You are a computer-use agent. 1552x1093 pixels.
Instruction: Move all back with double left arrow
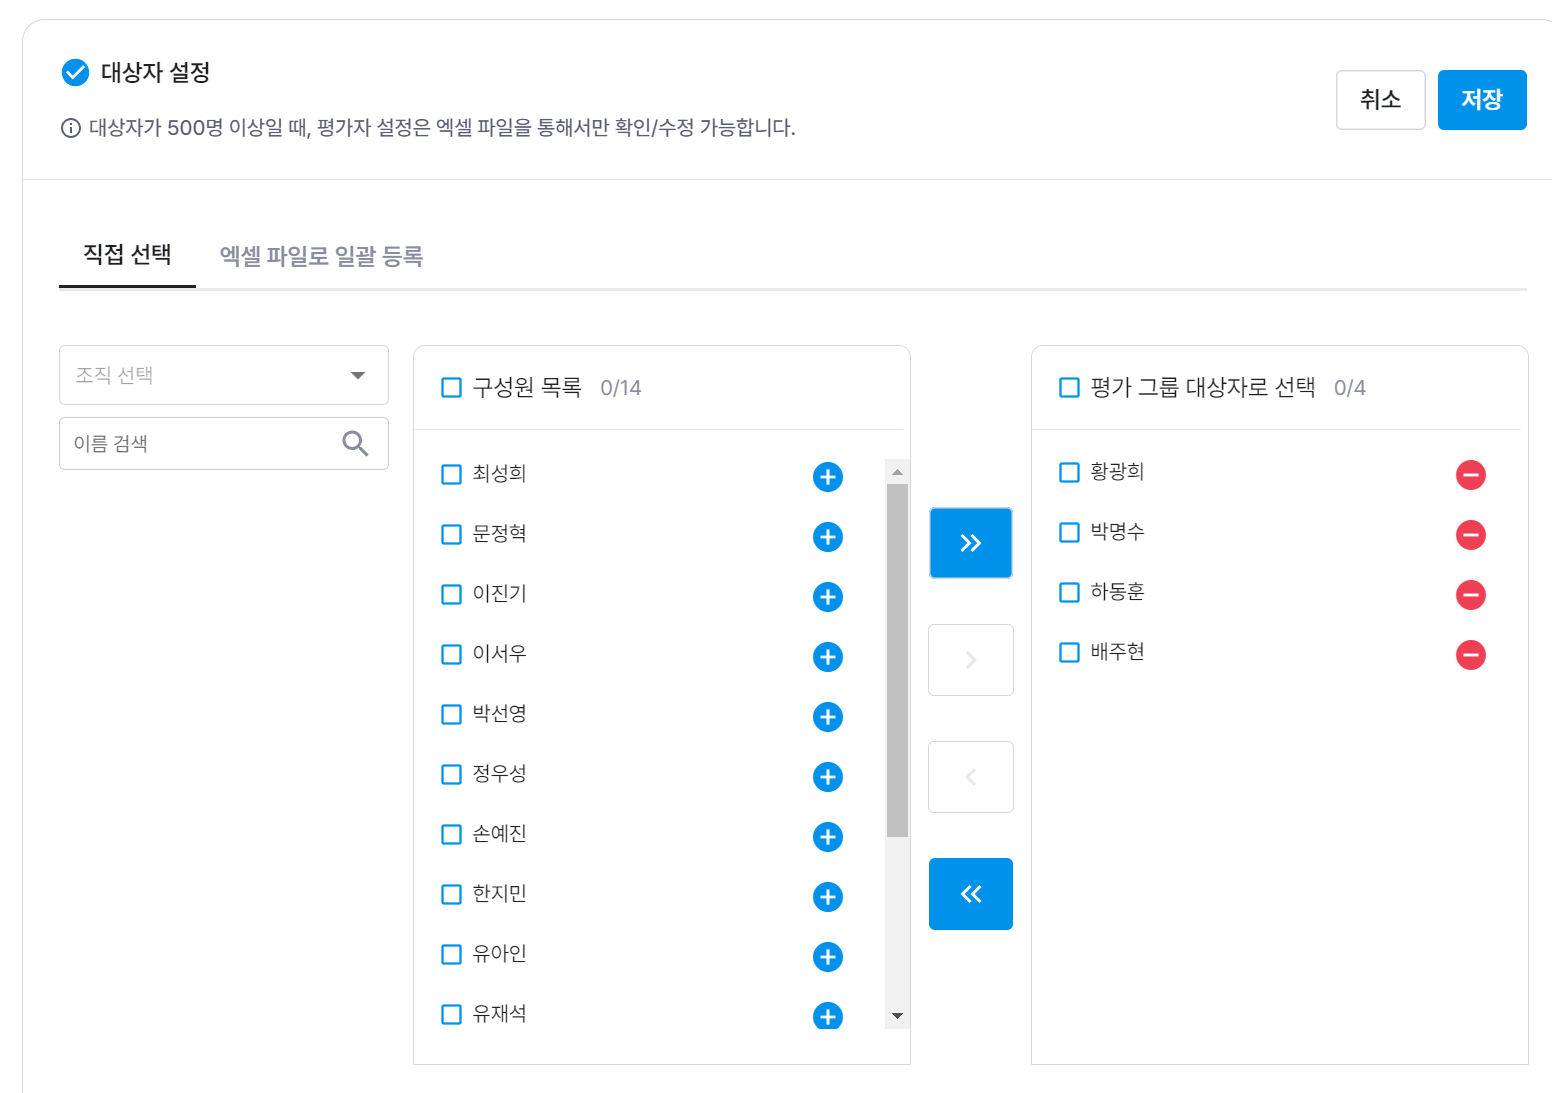click(x=970, y=894)
